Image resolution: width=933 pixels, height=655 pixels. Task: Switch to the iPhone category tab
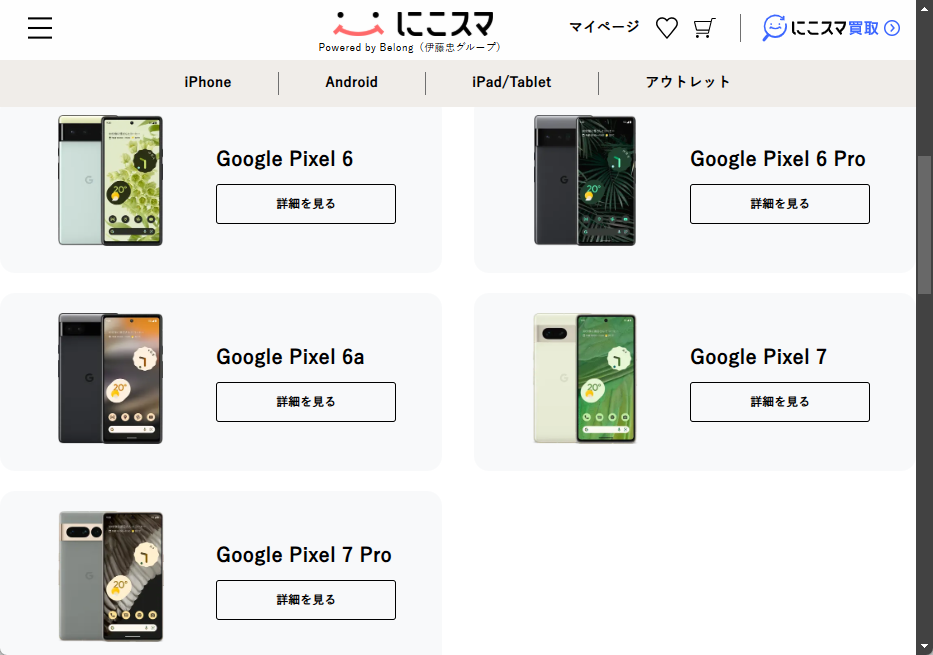tap(207, 82)
